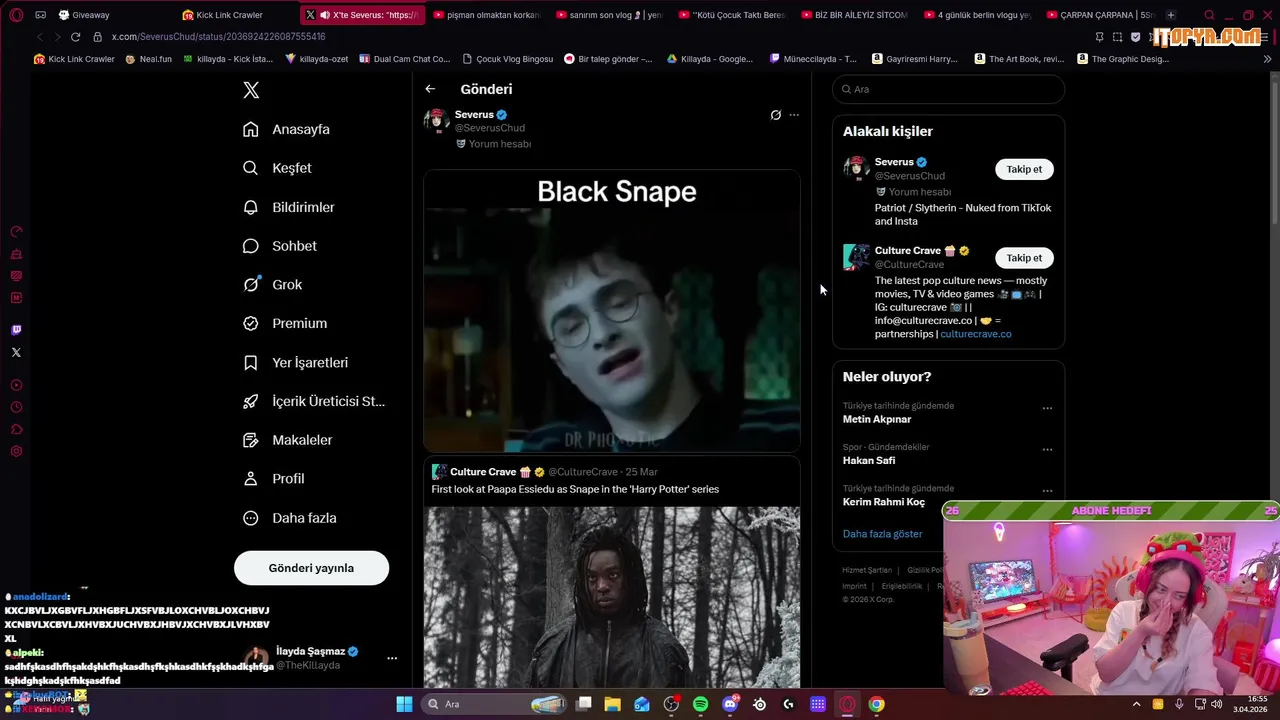The image size is (1280, 720).
Task: Open Daha fazla more menu
Action: click(289, 518)
